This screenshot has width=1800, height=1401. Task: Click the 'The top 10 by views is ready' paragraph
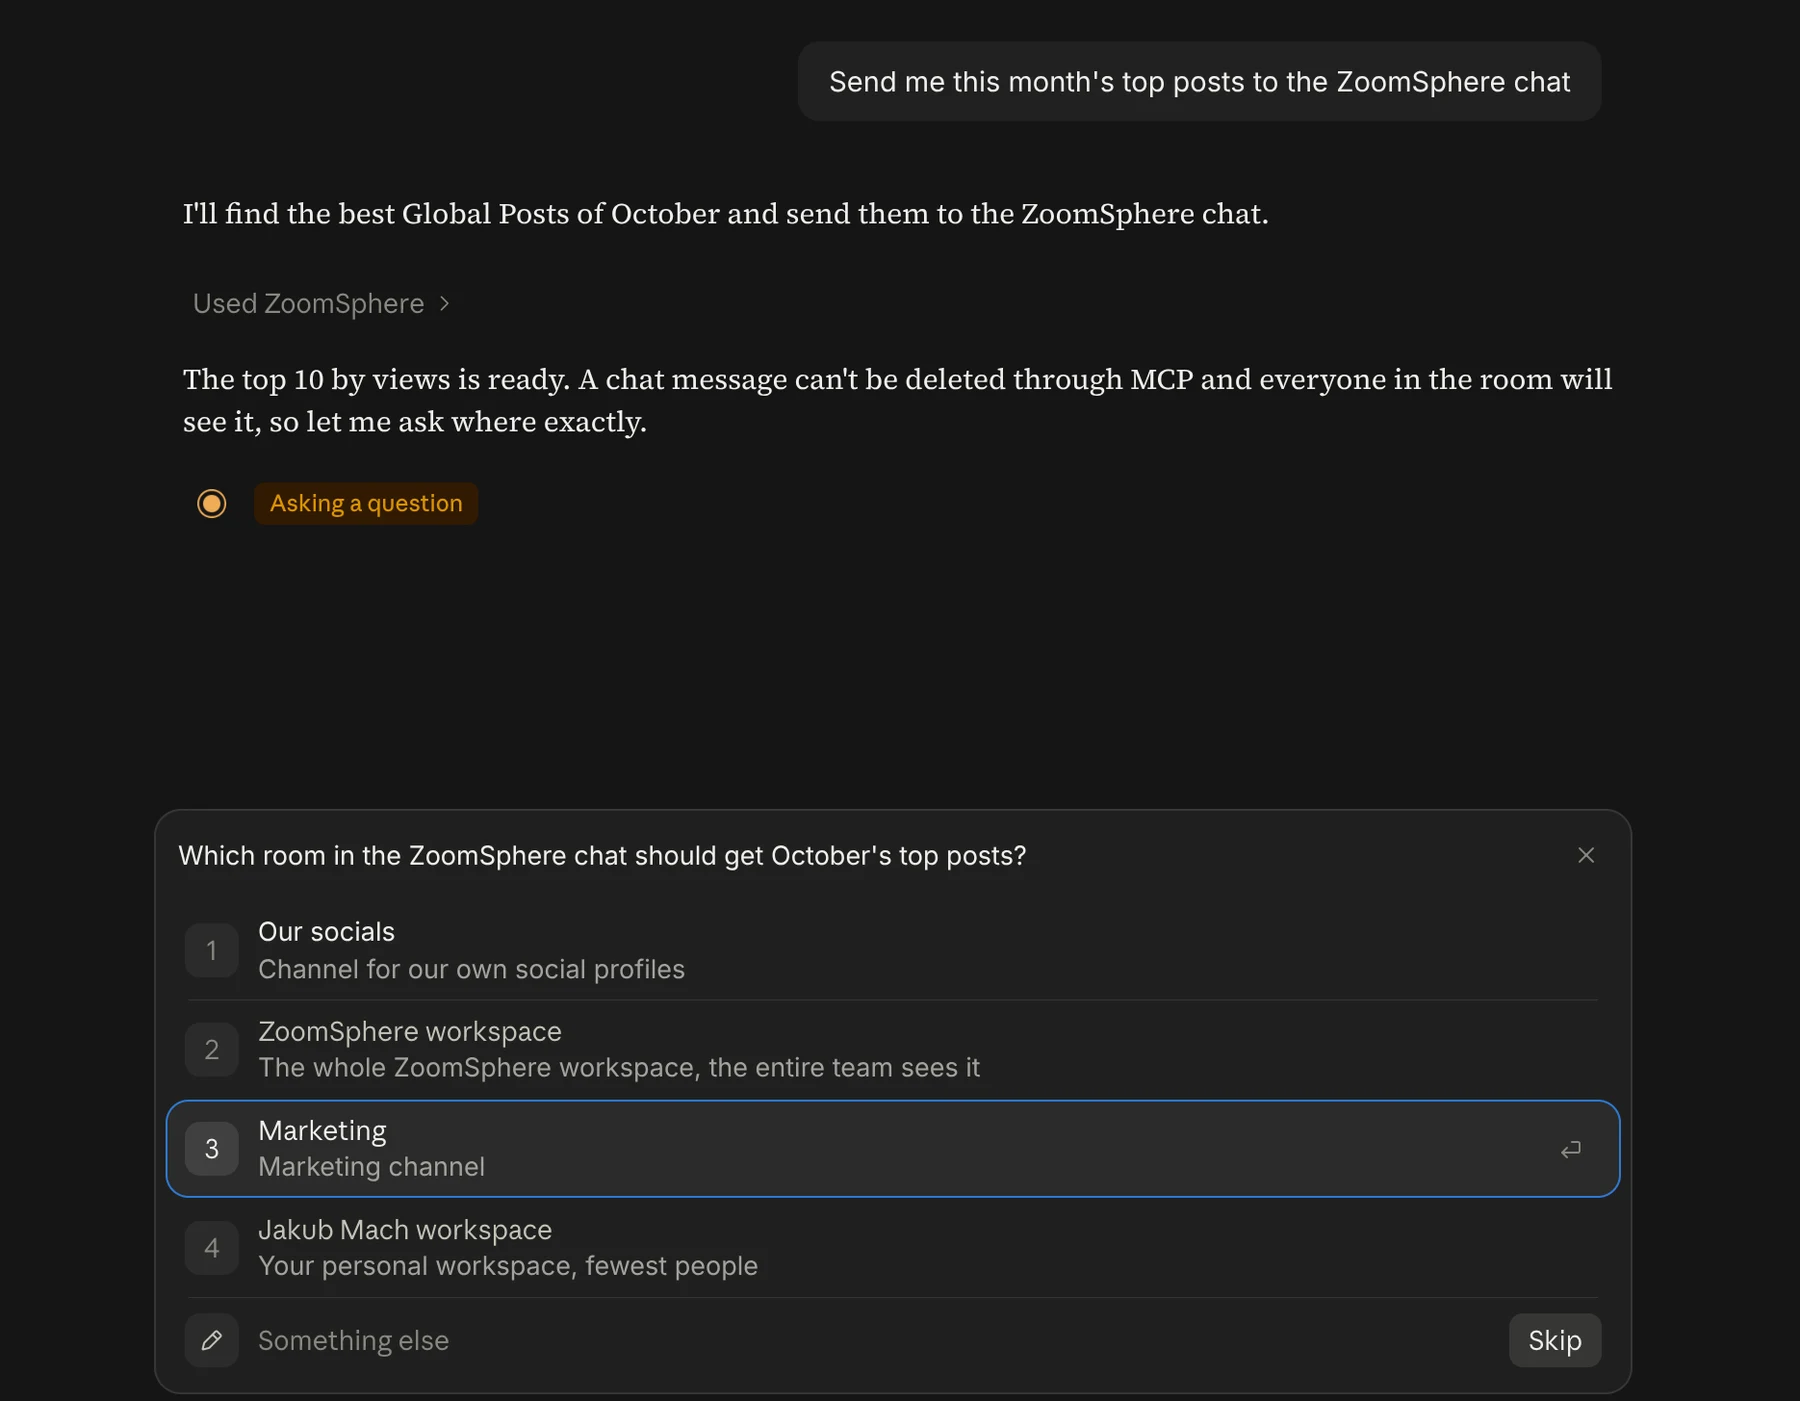[x=897, y=400]
